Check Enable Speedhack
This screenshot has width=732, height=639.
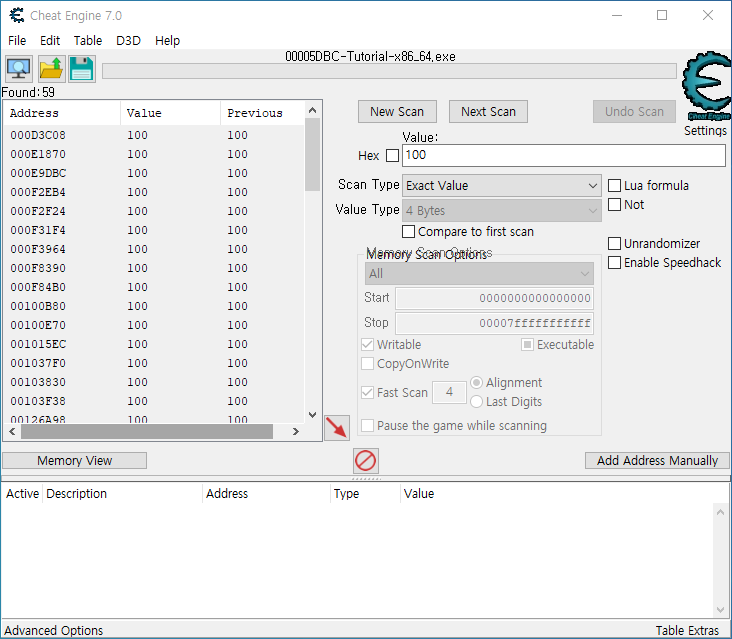(614, 263)
